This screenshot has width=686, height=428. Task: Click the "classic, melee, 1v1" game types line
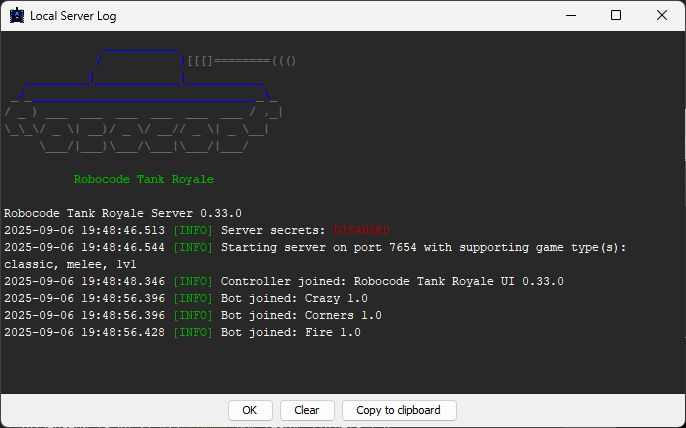(x=70, y=264)
